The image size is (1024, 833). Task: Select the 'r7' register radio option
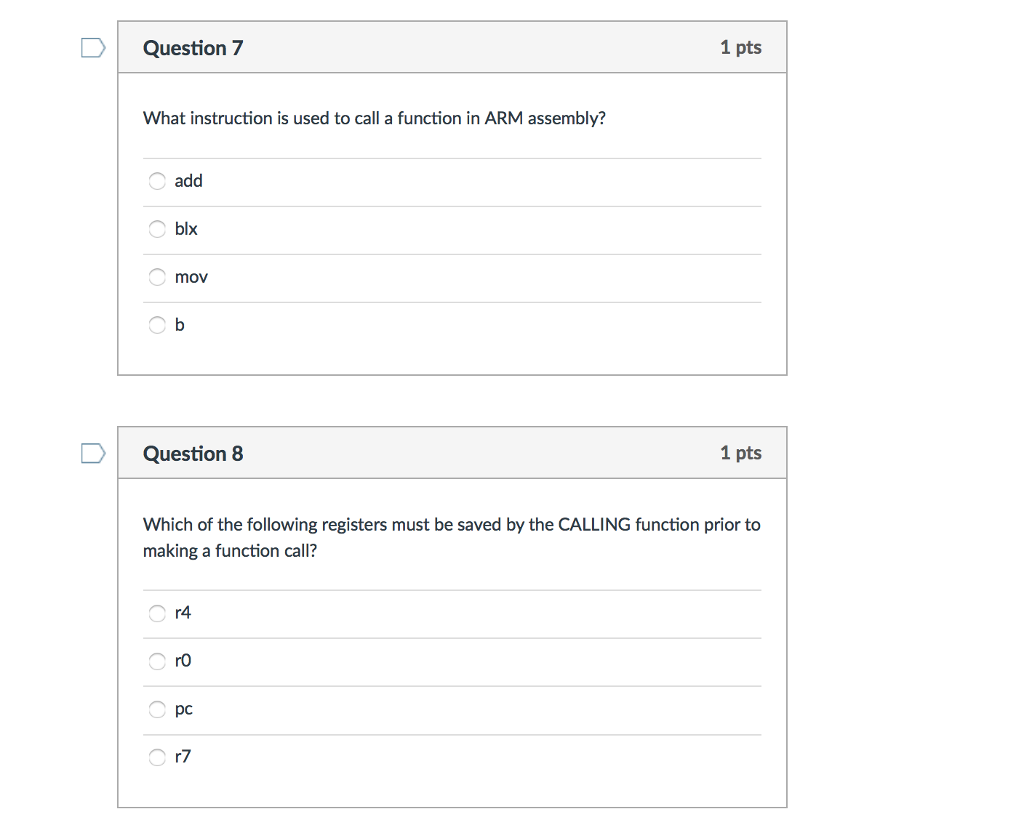pos(157,757)
